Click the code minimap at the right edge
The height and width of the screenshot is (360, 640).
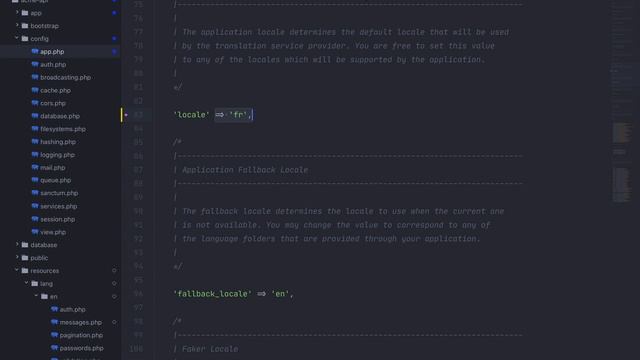click(x=621, y=102)
